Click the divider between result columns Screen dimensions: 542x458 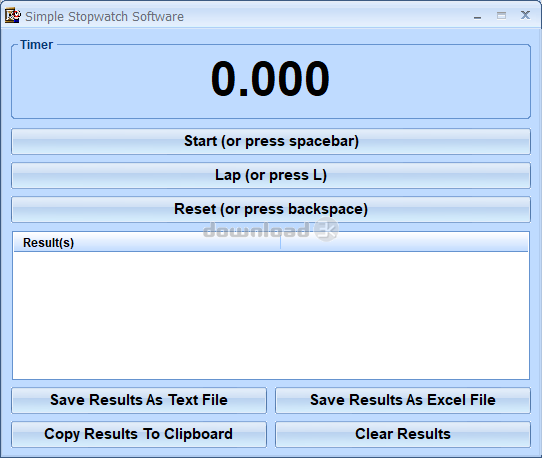pyautogui.click(x=280, y=242)
